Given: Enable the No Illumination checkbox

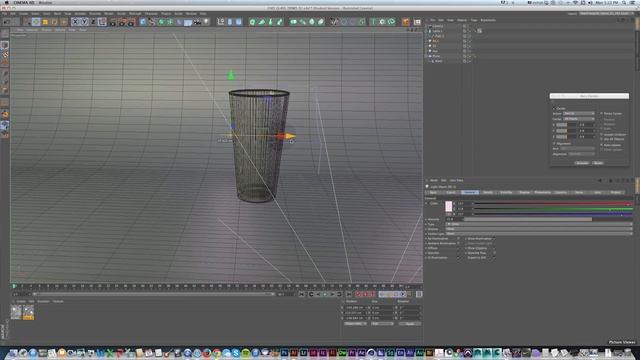Looking at the screenshot, I should (x=459, y=239).
